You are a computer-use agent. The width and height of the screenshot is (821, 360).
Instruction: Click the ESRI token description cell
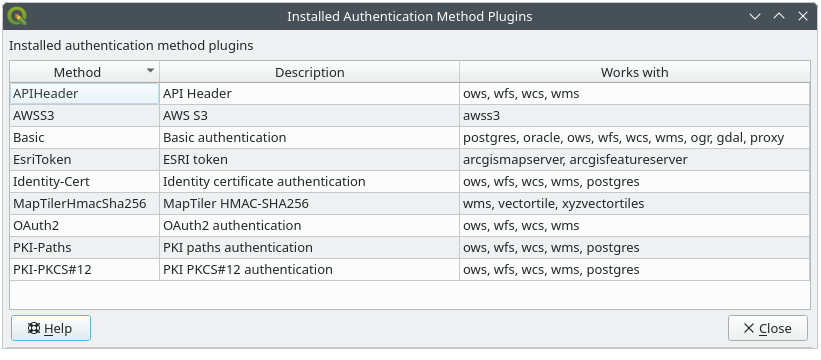point(309,160)
